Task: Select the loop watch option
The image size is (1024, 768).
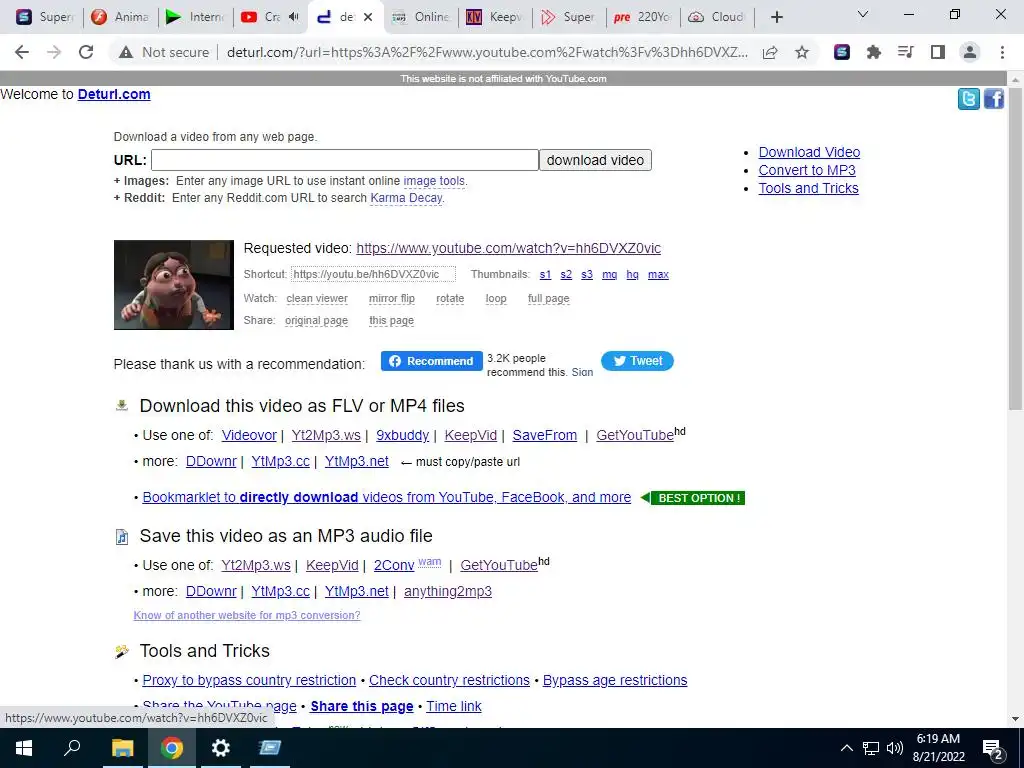Action: pos(496,298)
